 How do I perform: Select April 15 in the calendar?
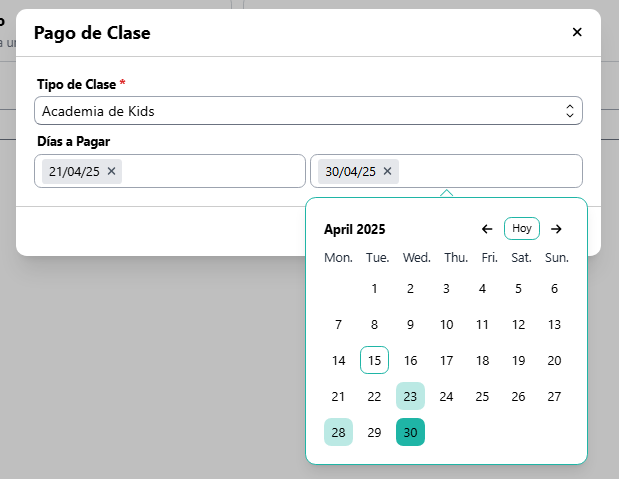tap(374, 361)
